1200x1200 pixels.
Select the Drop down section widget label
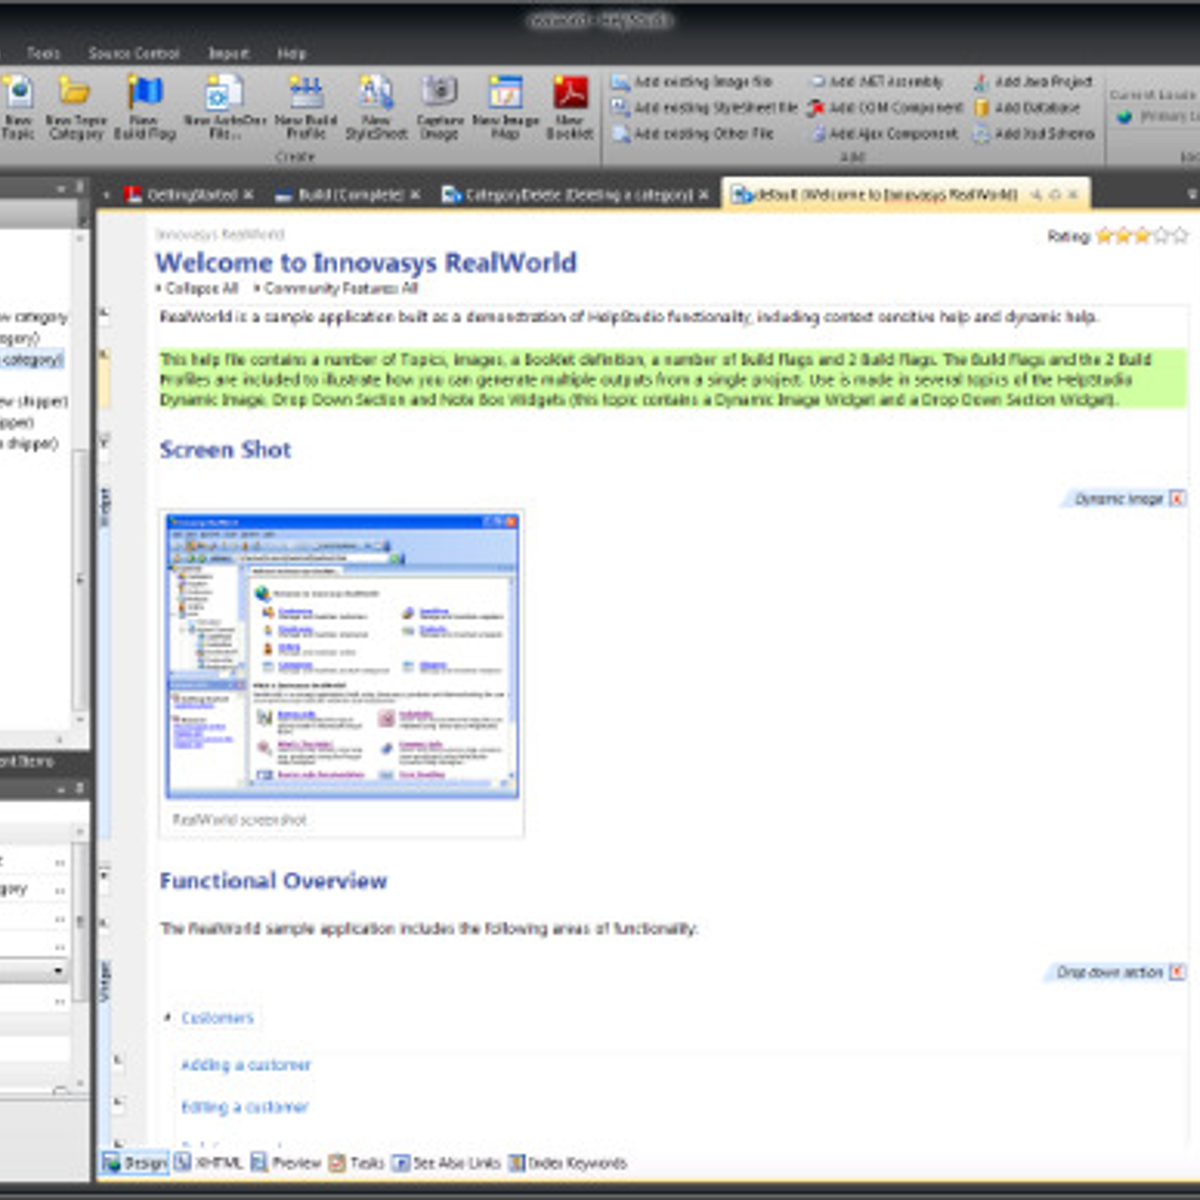pyautogui.click(x=1110, y=972)
